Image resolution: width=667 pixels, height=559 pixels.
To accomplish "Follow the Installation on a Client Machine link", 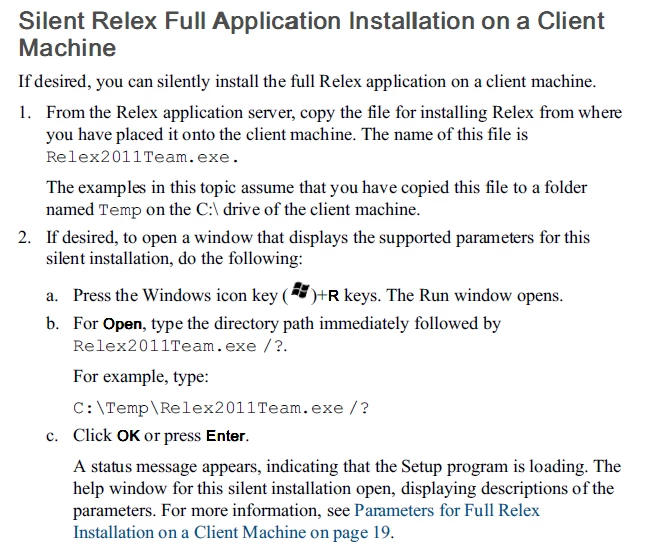I will pos(233,533).
